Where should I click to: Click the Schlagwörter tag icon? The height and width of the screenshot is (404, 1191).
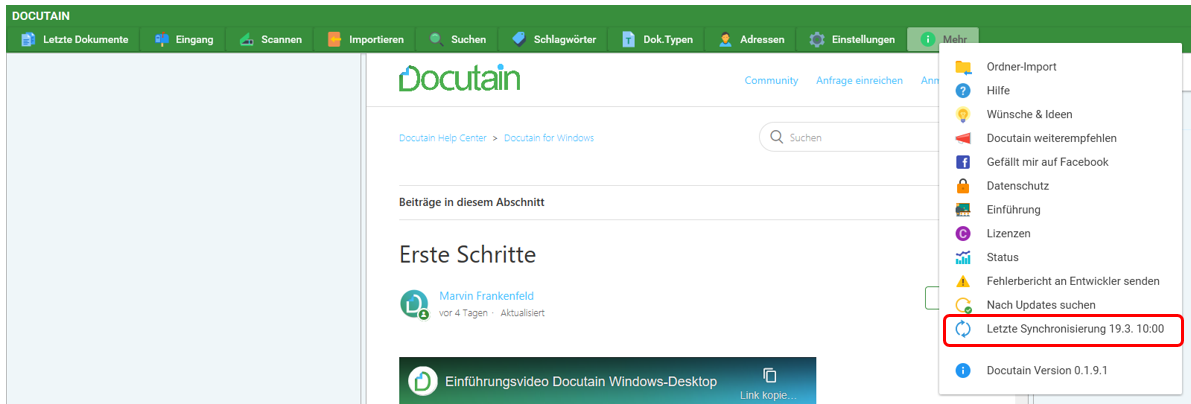click(520, 39)
